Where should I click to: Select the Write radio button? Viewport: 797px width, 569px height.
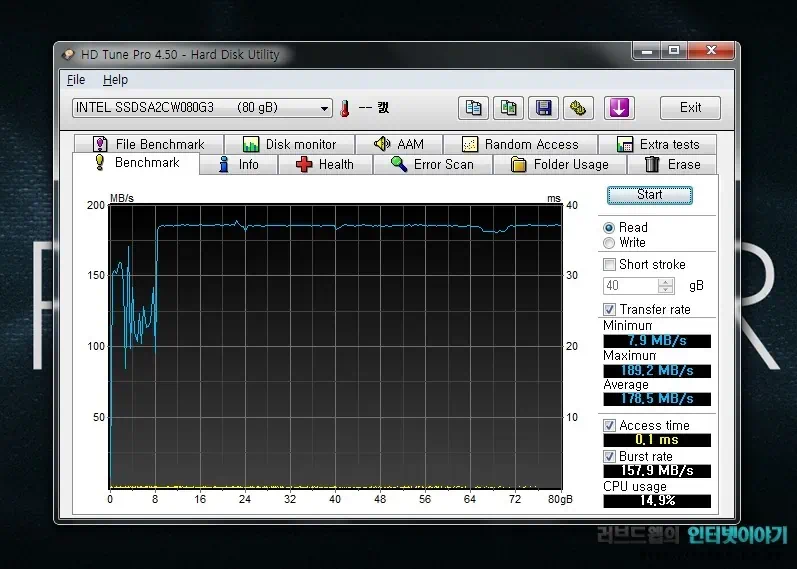(609, 243)
